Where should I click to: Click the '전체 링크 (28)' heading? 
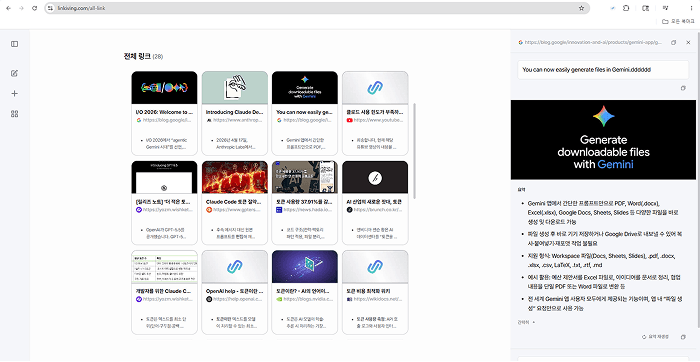pyautogui.click(x=143, y=57)
